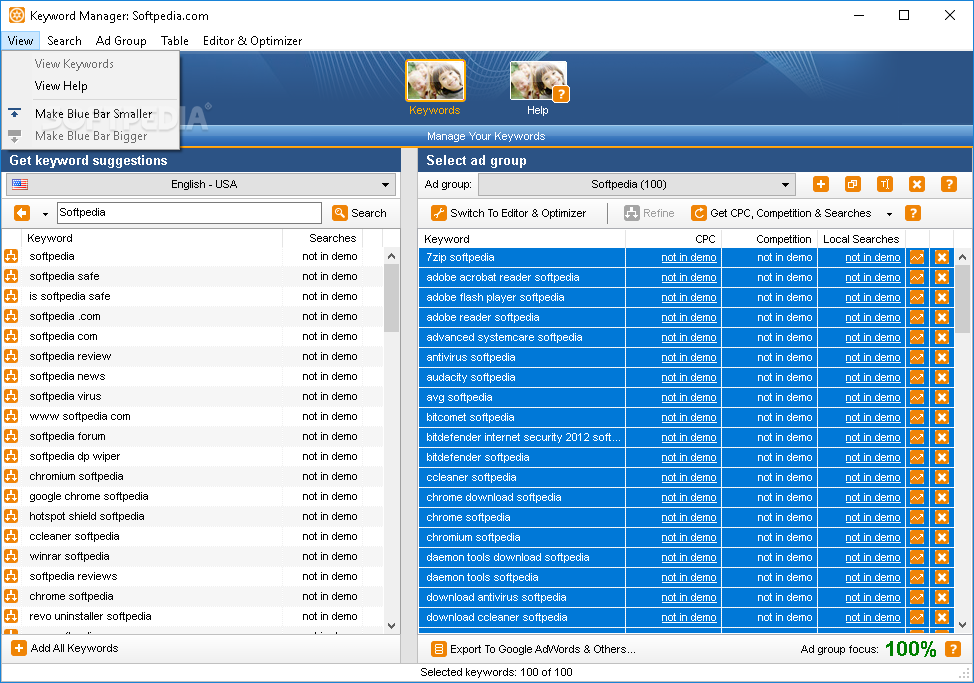Add 'hotspot shield softpedia' suggestion icon
Viewport: 974px width, 683px height.
click(x=11, y=516)
